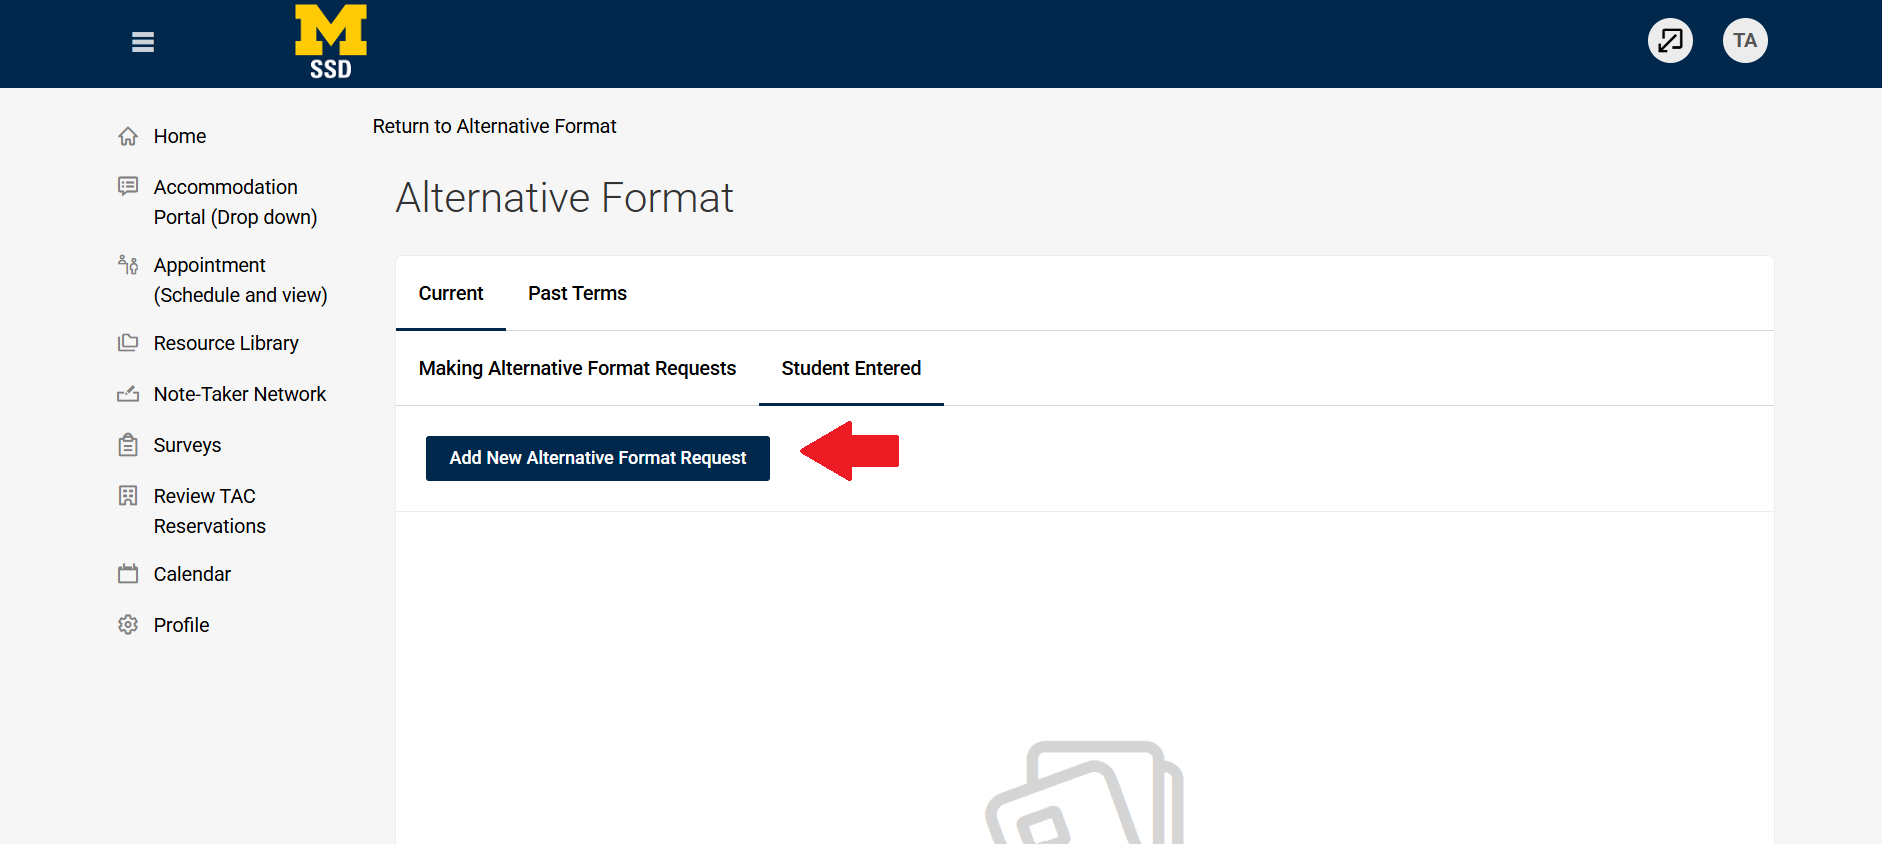Open Note-Taker Network page
Image resolution: width=1882 pixels, height=844 pixels.
240,394
